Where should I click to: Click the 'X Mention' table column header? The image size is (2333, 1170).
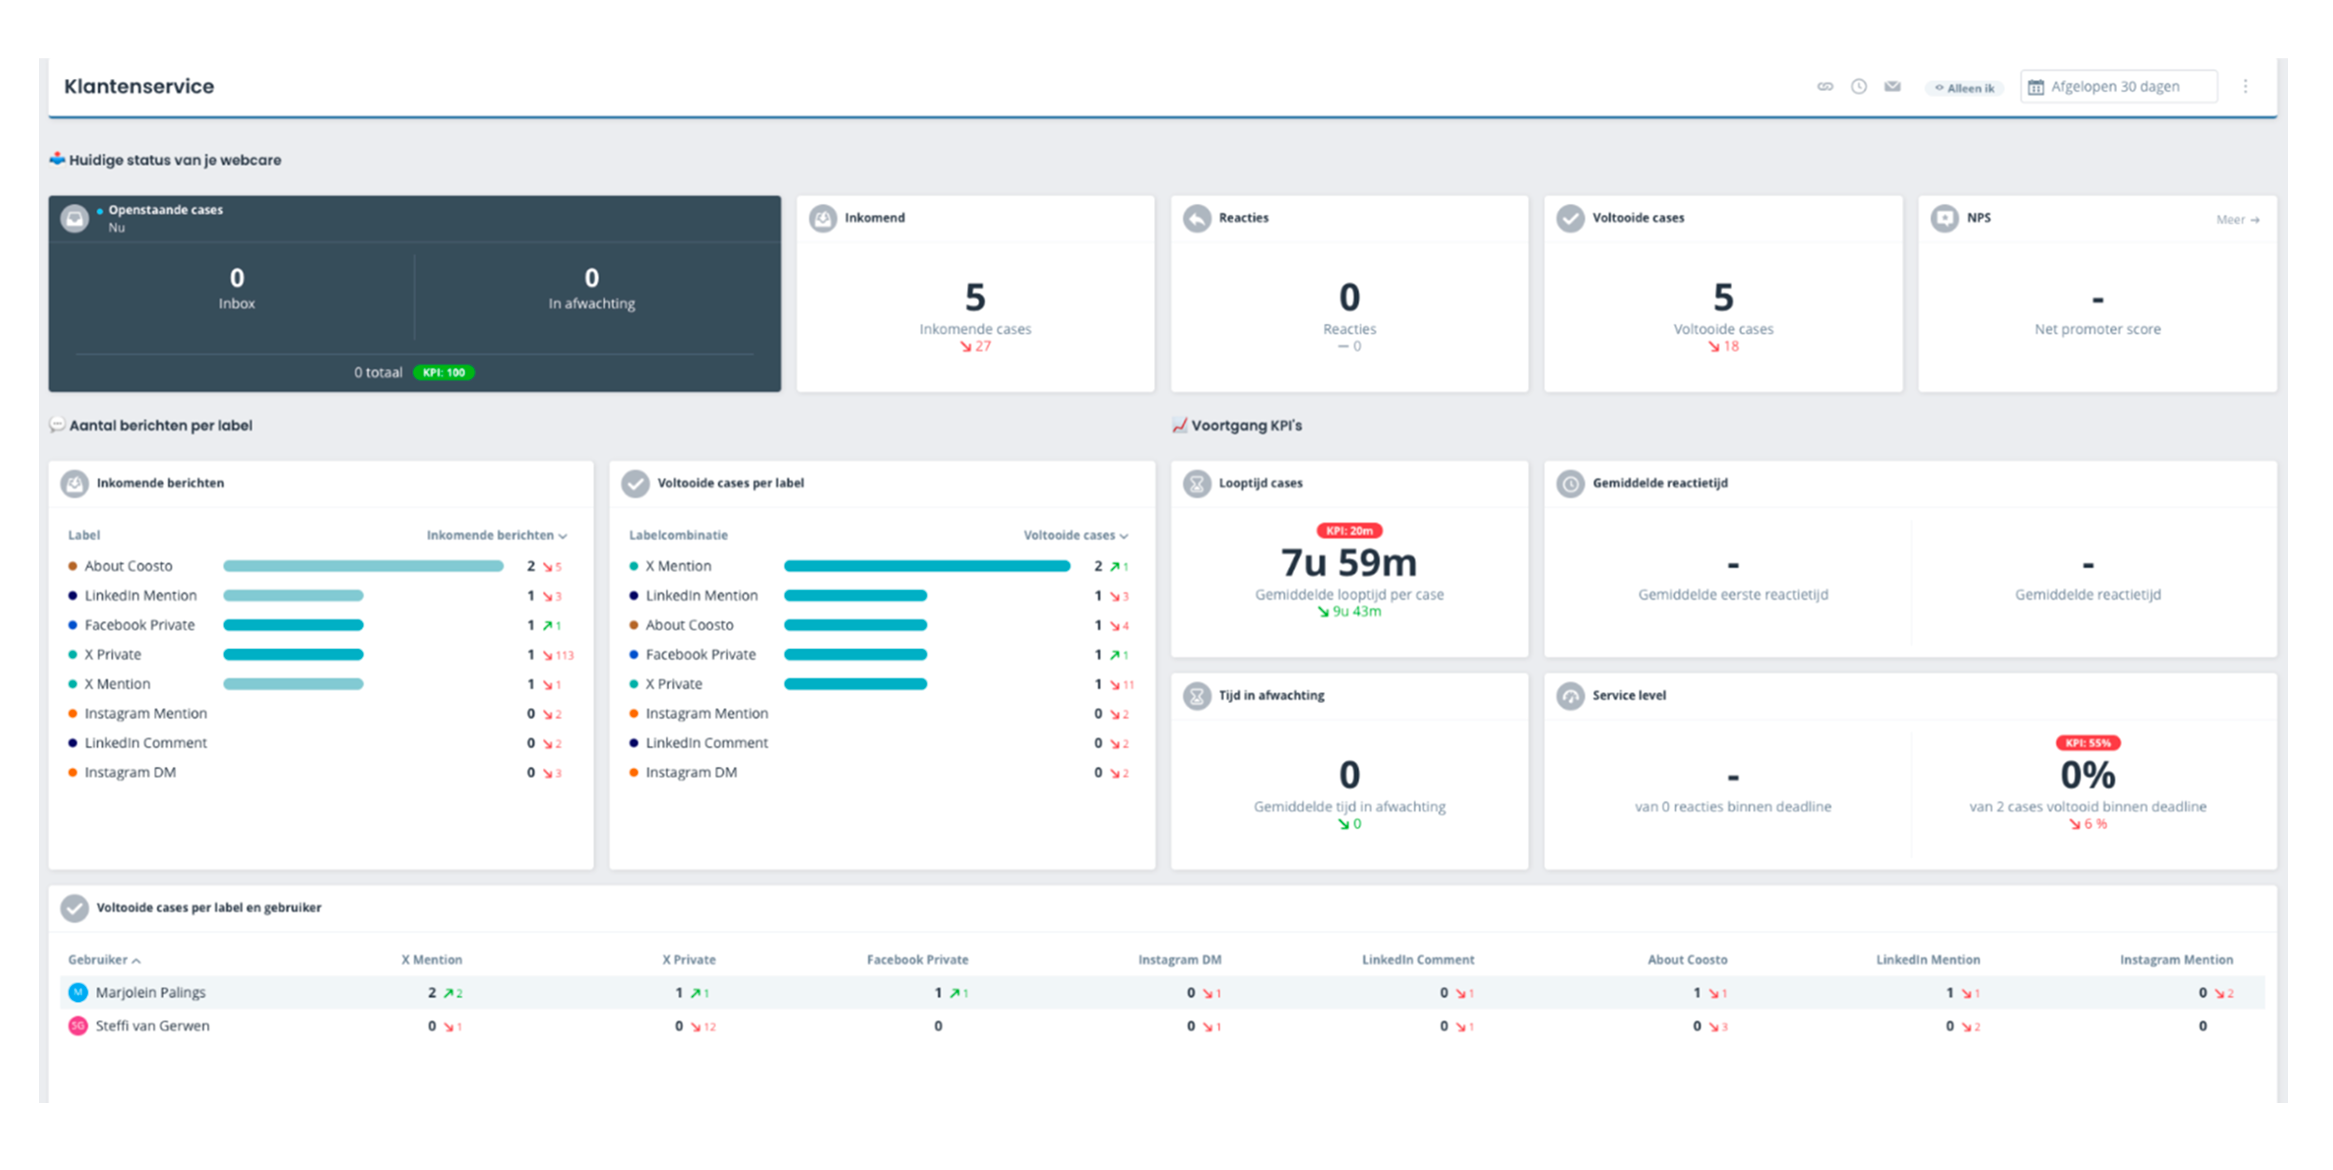tap(432, 960)
